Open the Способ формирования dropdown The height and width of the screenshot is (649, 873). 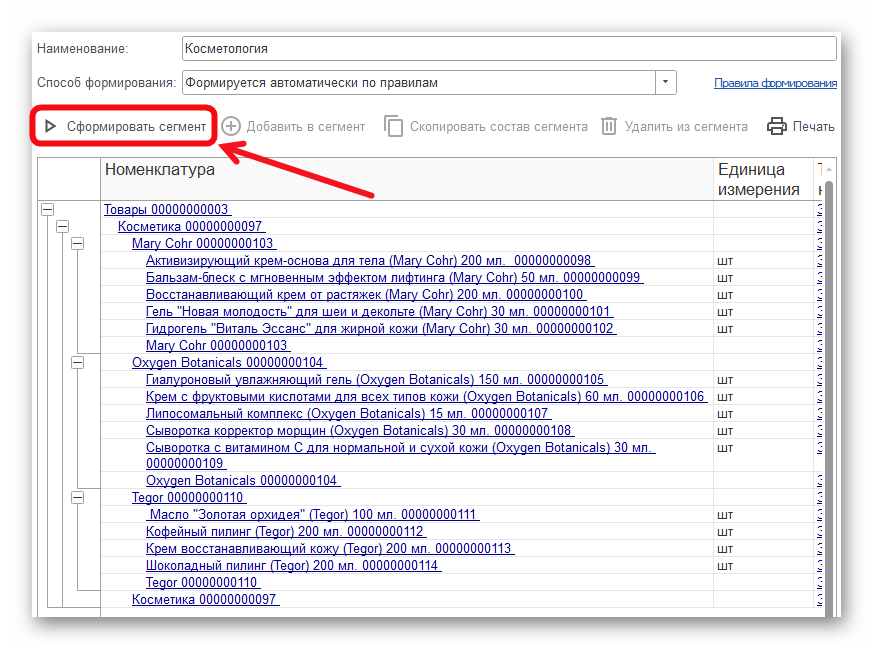666,83
